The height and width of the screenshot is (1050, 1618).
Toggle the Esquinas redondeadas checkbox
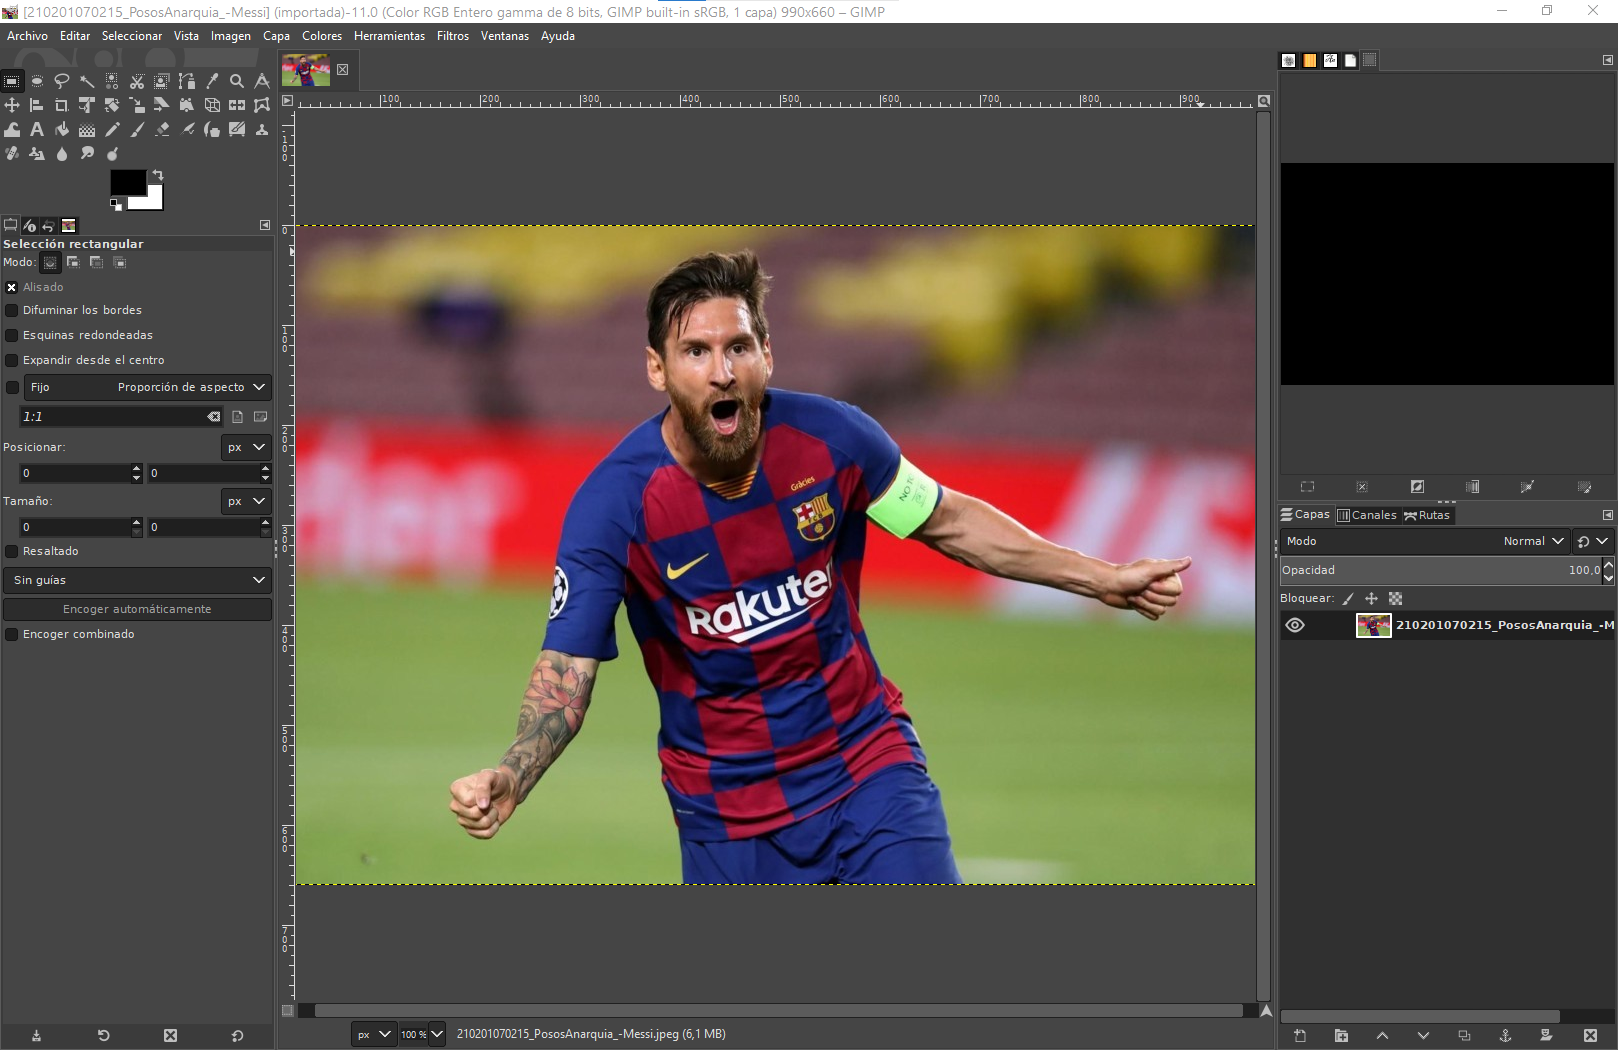click(13, 335)
